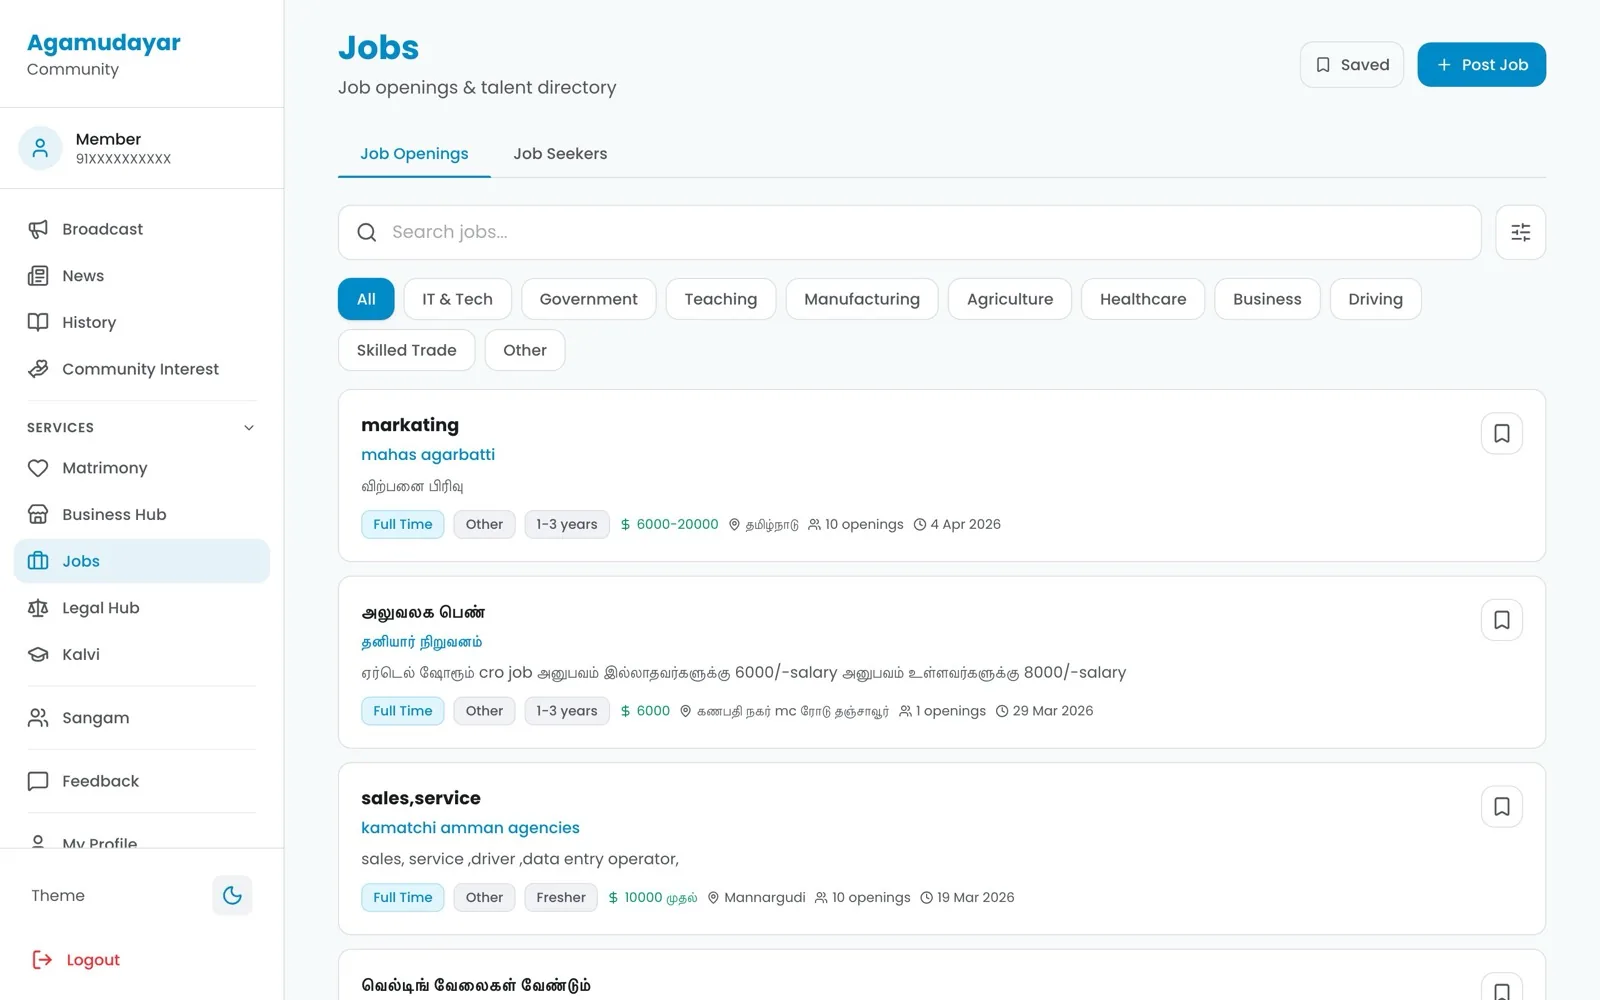The width and height of the screenshot is (1600, 1000).
Task: Click Fresher tag on sales,service job
Action: click(561, 898)
